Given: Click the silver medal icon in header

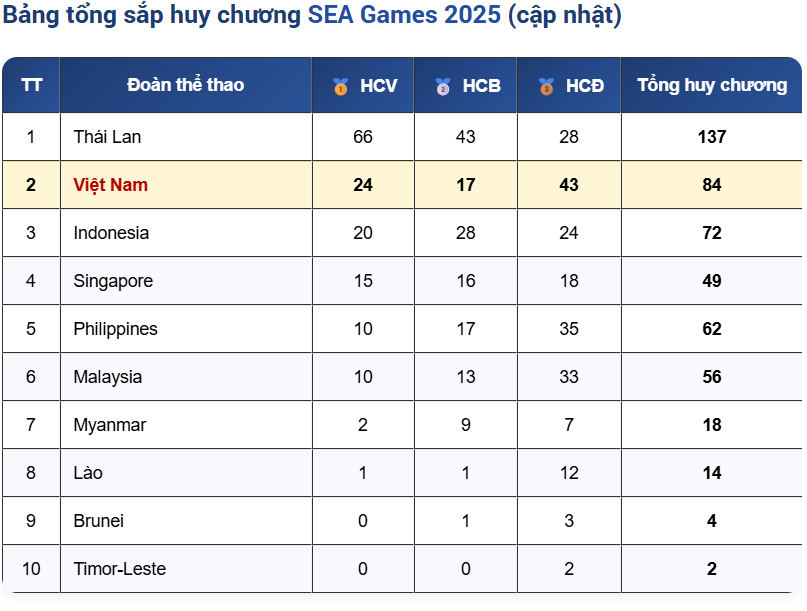Looking at the screenshot, I should pos(443,86).
